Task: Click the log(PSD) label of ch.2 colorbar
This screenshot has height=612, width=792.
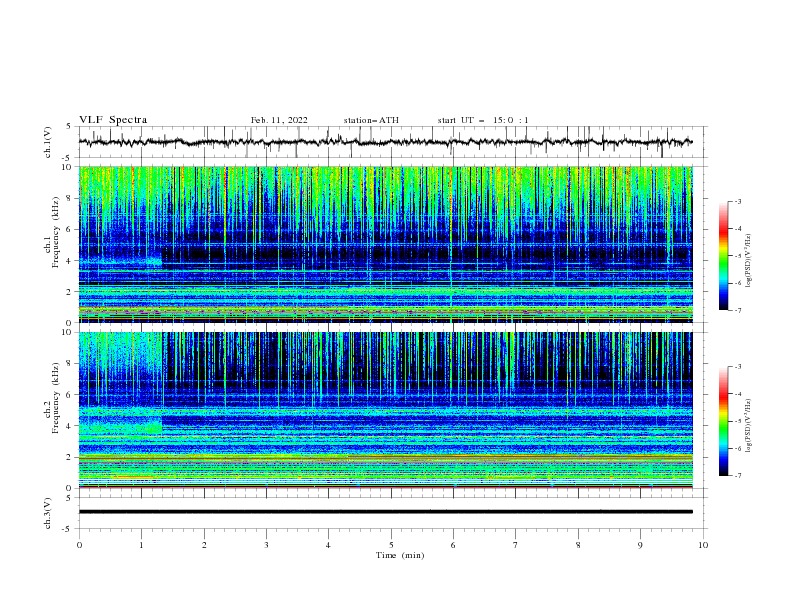Action: click(x=749, y=426)
